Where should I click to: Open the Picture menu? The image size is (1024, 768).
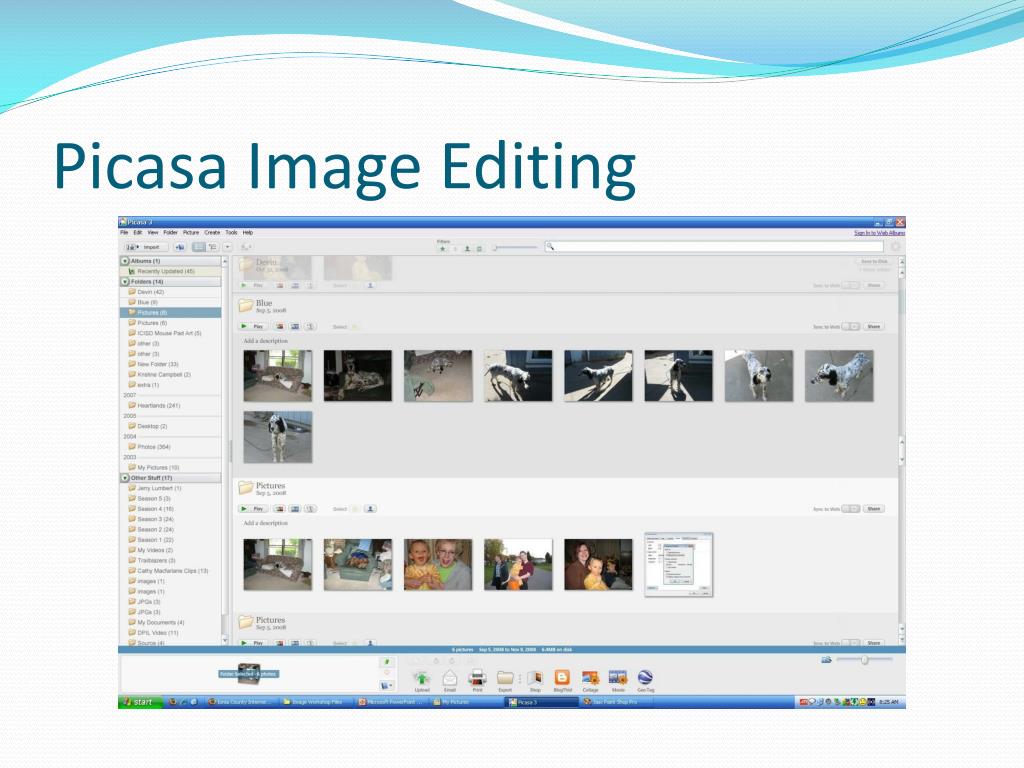tap(191, 232)
